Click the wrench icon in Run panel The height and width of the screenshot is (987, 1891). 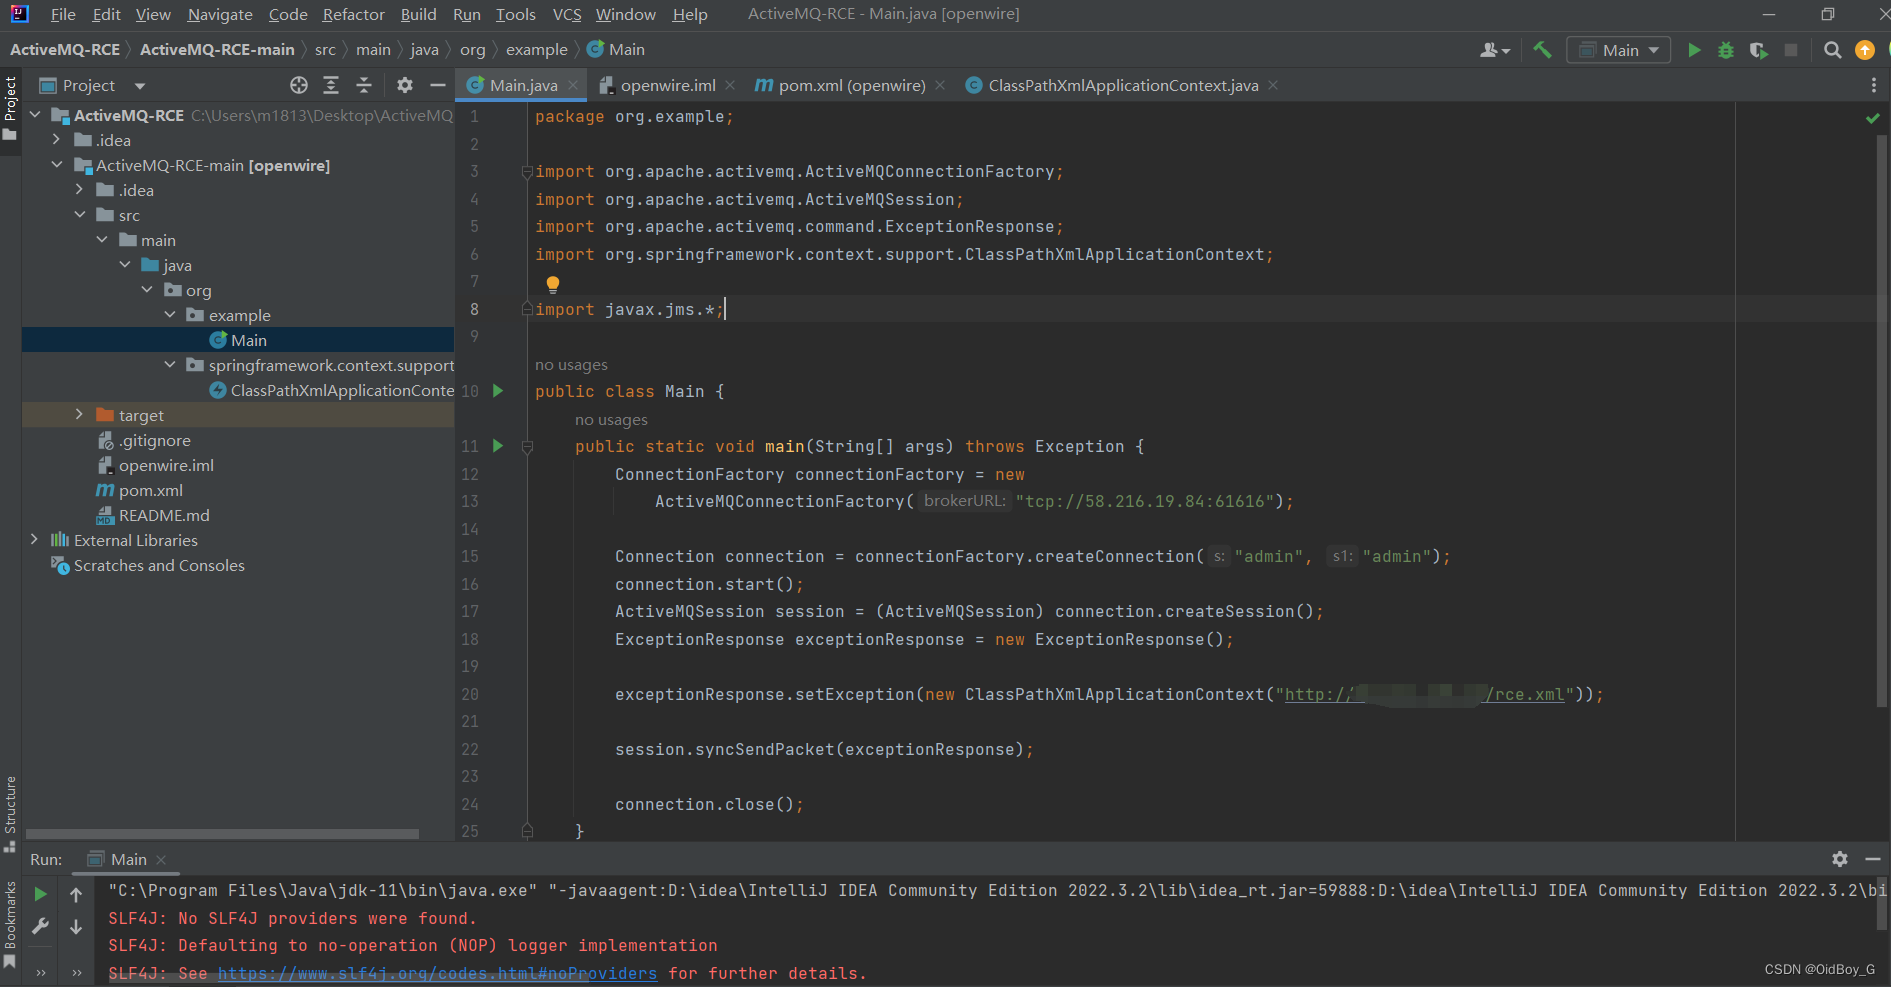pos(41,927)
